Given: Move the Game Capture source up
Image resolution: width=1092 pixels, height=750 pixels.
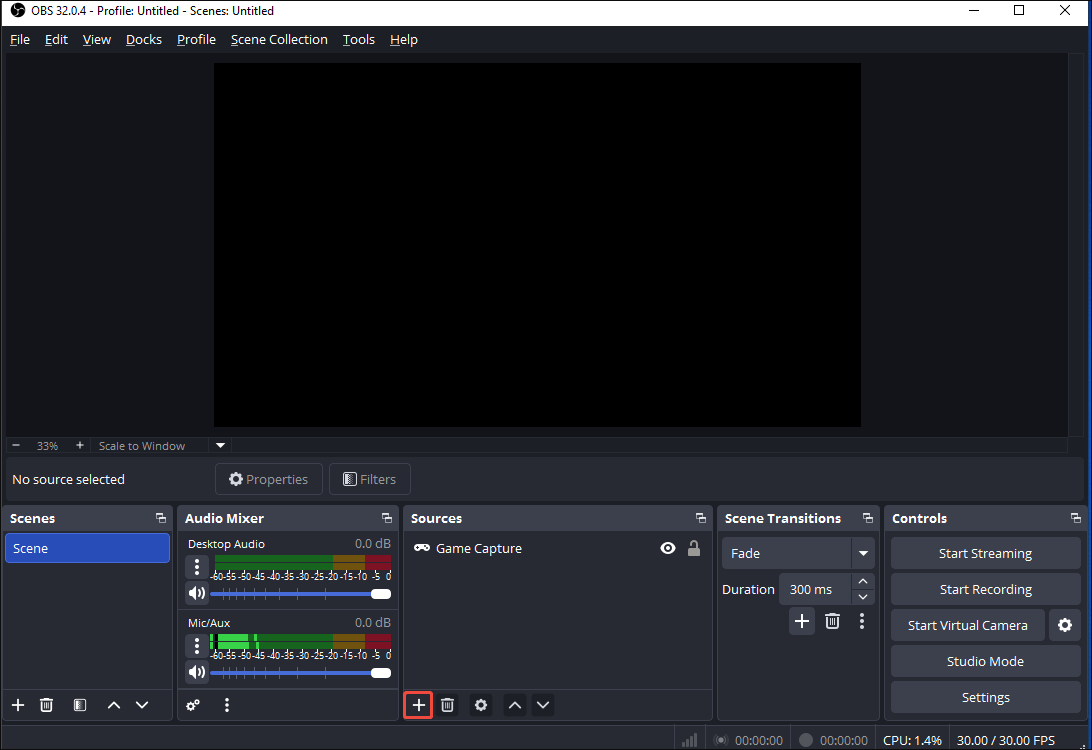Looking at the screenshot, I should (514, 705).
